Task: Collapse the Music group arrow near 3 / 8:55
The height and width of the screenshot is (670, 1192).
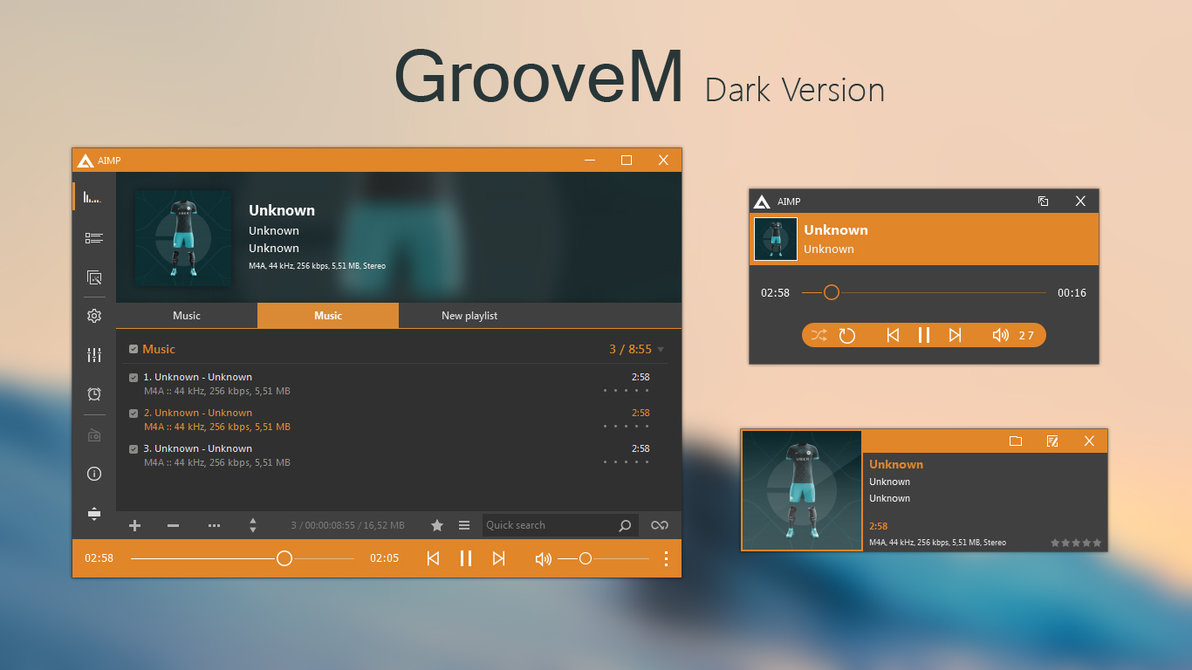Action: pos(661,350)
